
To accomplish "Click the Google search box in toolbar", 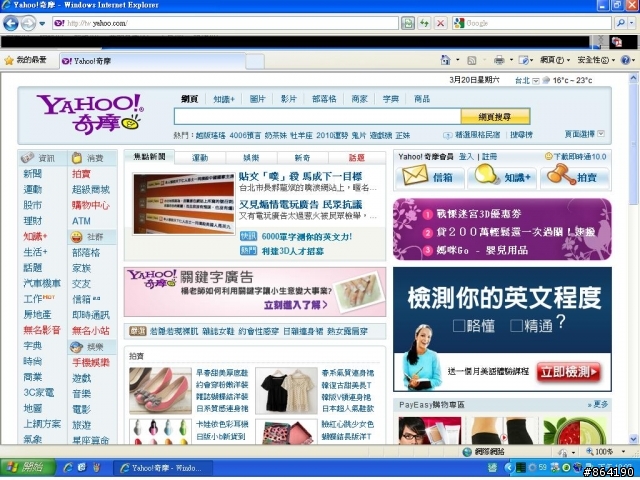I will [x=532, y=23].
